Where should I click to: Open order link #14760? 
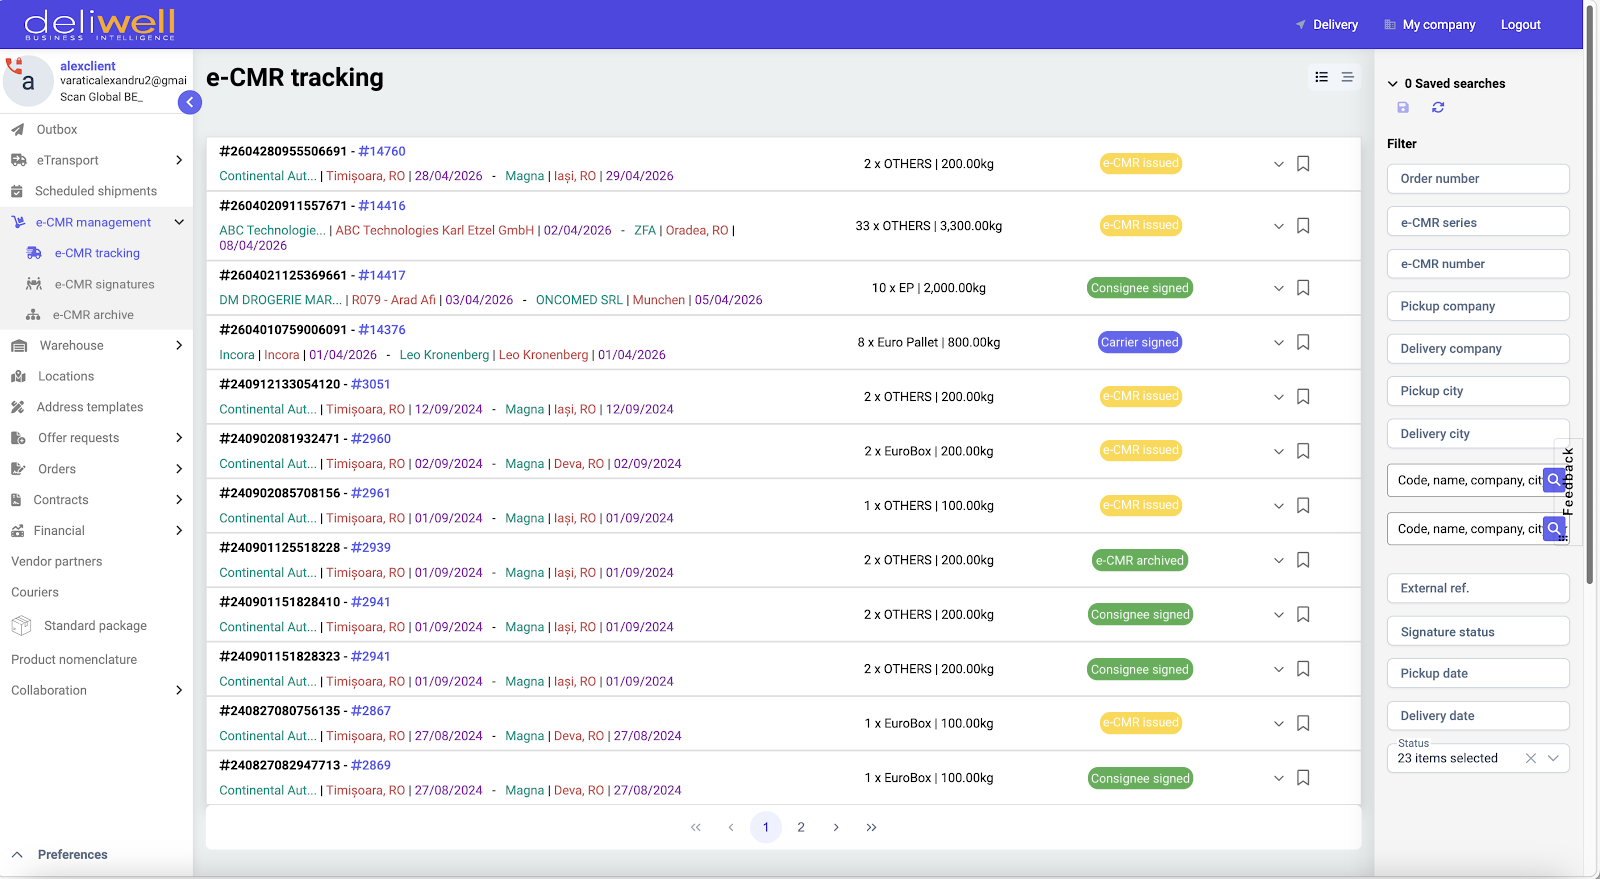point(382,151)
